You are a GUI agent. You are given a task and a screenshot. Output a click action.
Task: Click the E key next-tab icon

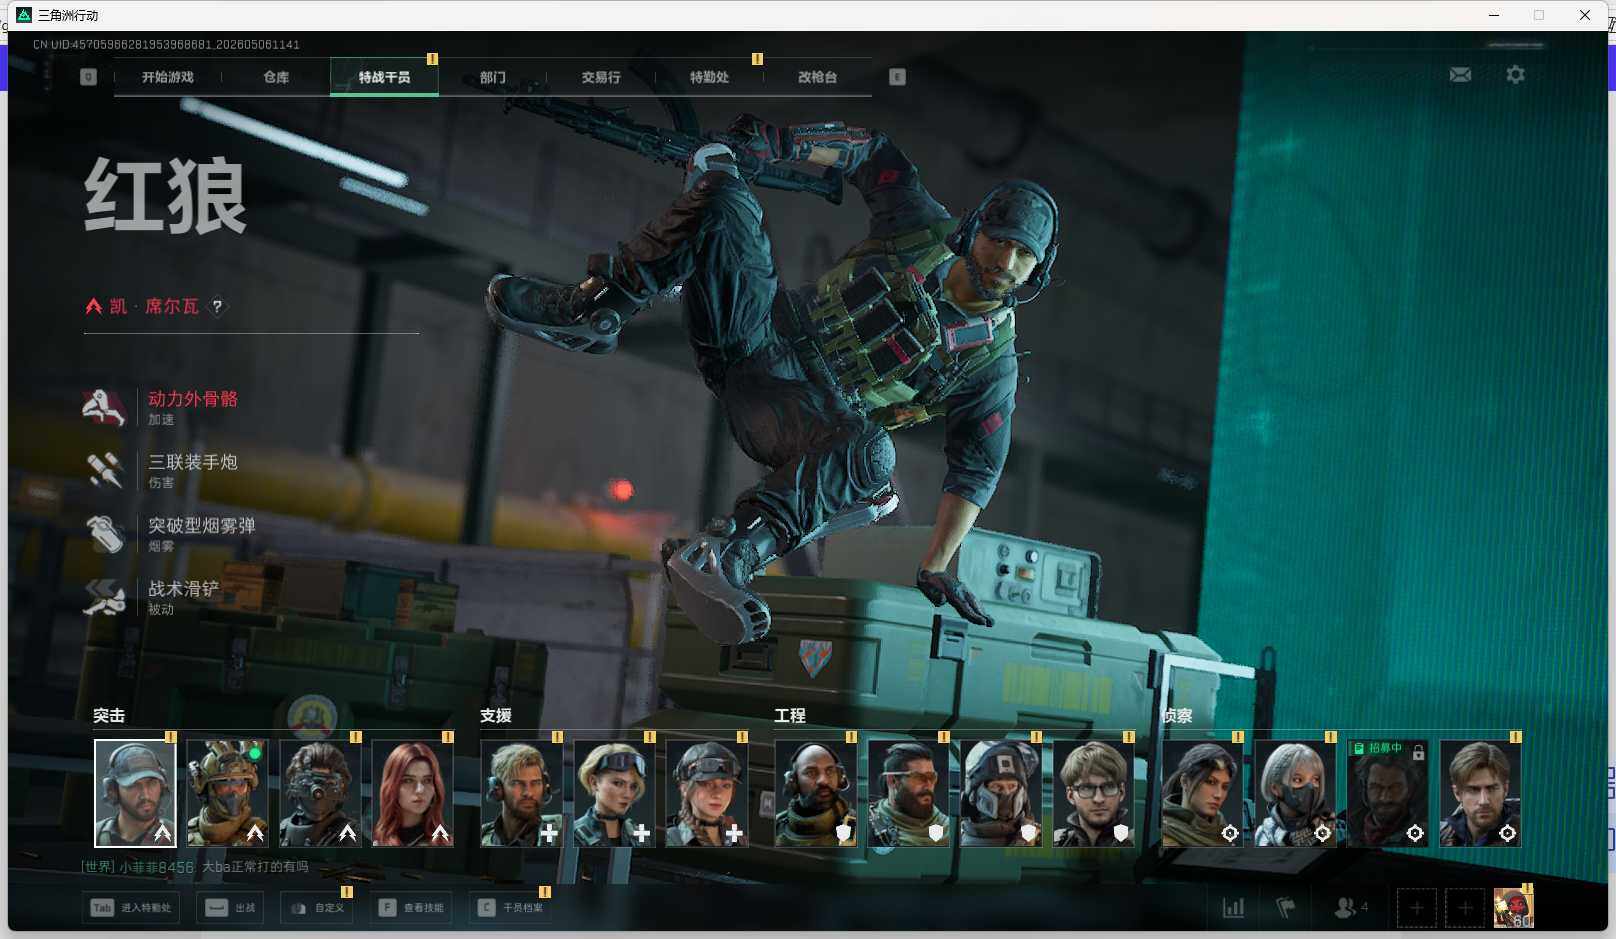897,77
